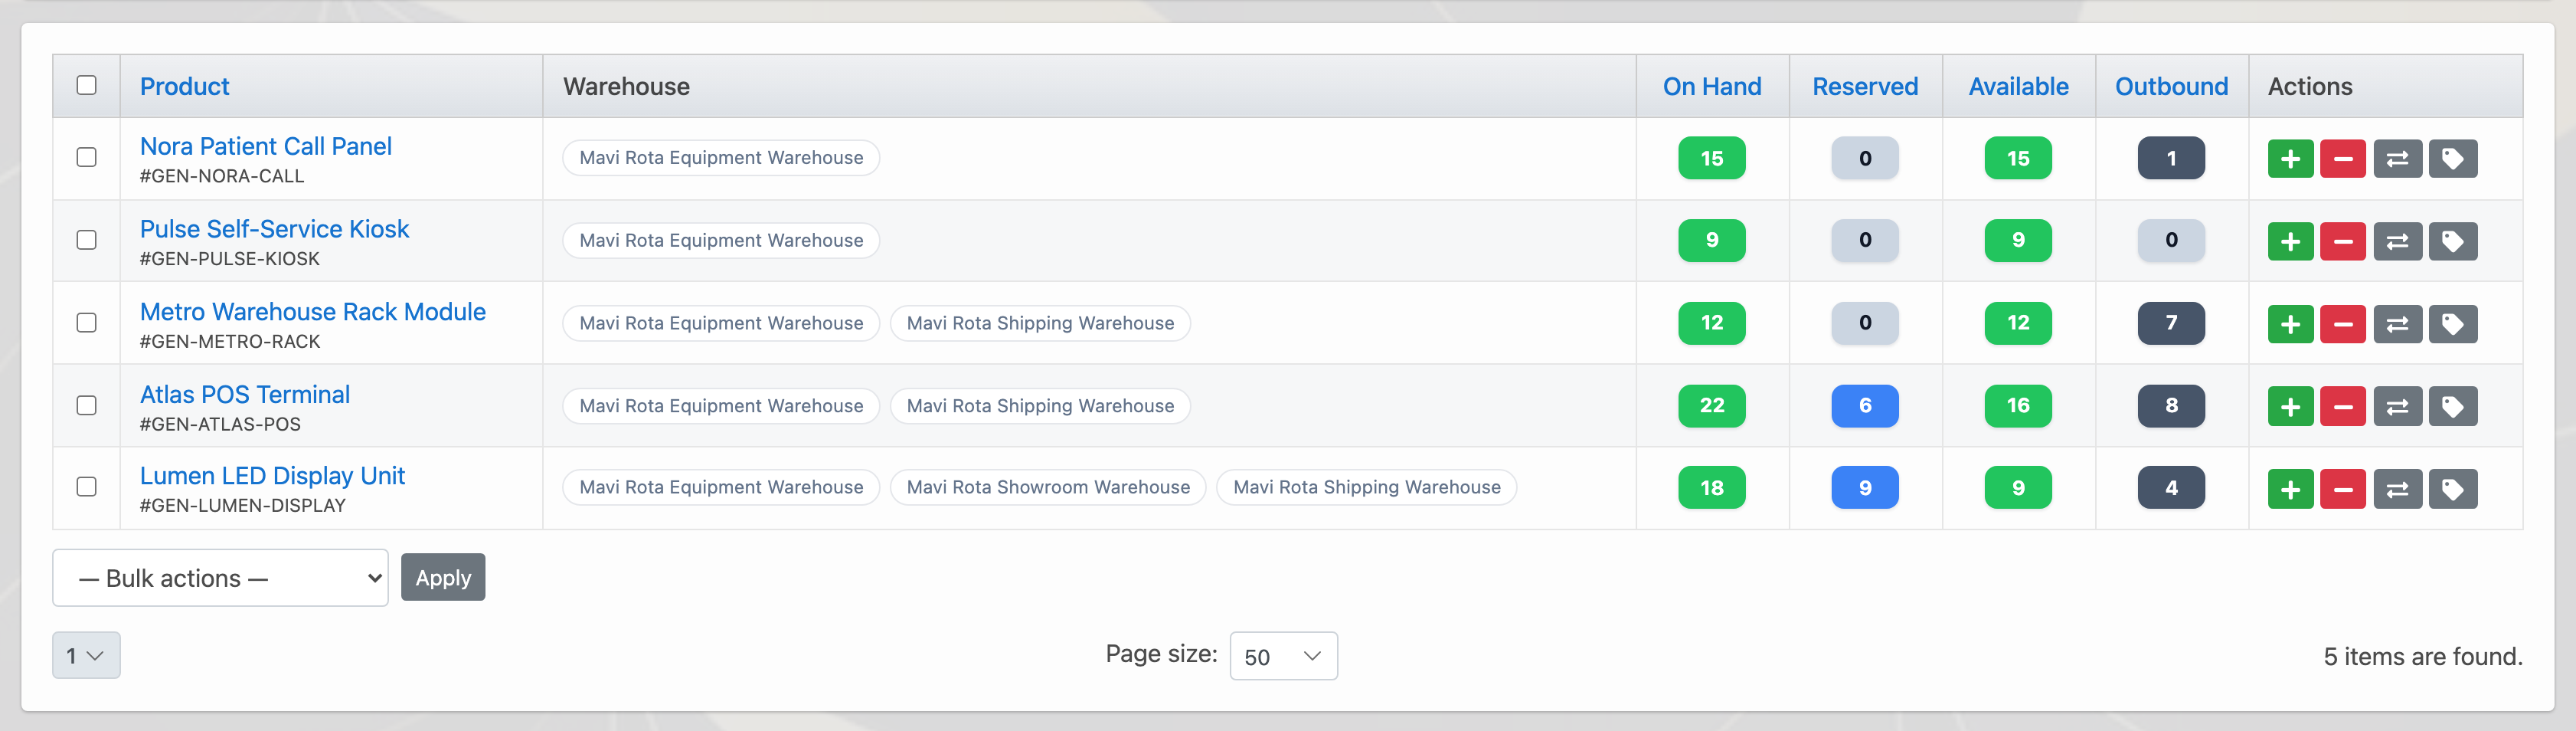Tick the Atlas POS Terminal row checkbox
2576x731 pixels.
coord(87,405)
